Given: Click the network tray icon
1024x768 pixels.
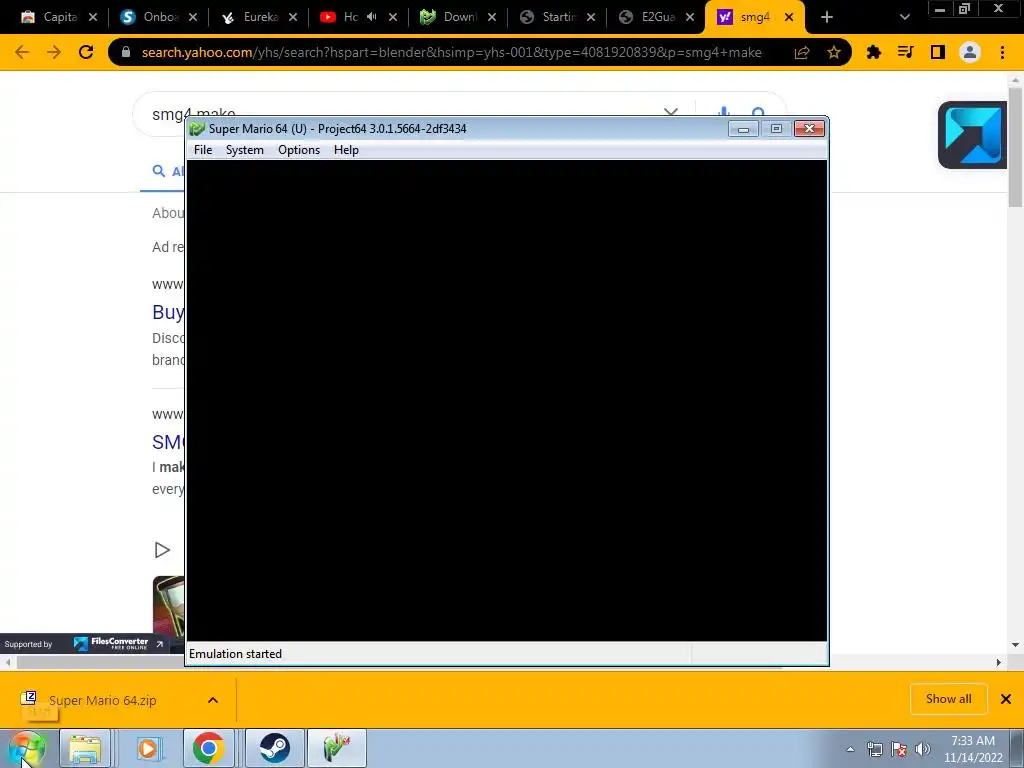Looking at the screenshot, I should coord(874,749).
